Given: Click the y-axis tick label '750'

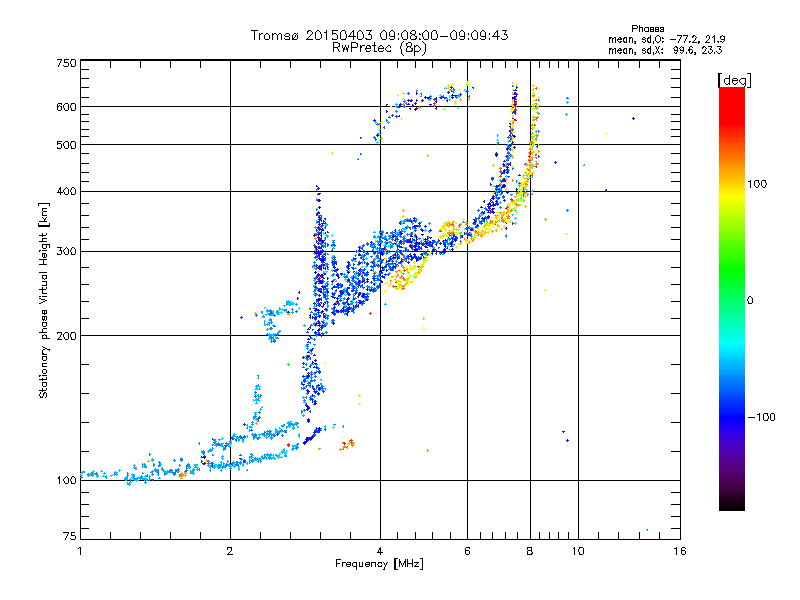Looking at the screenshot, I should [66, 63].
